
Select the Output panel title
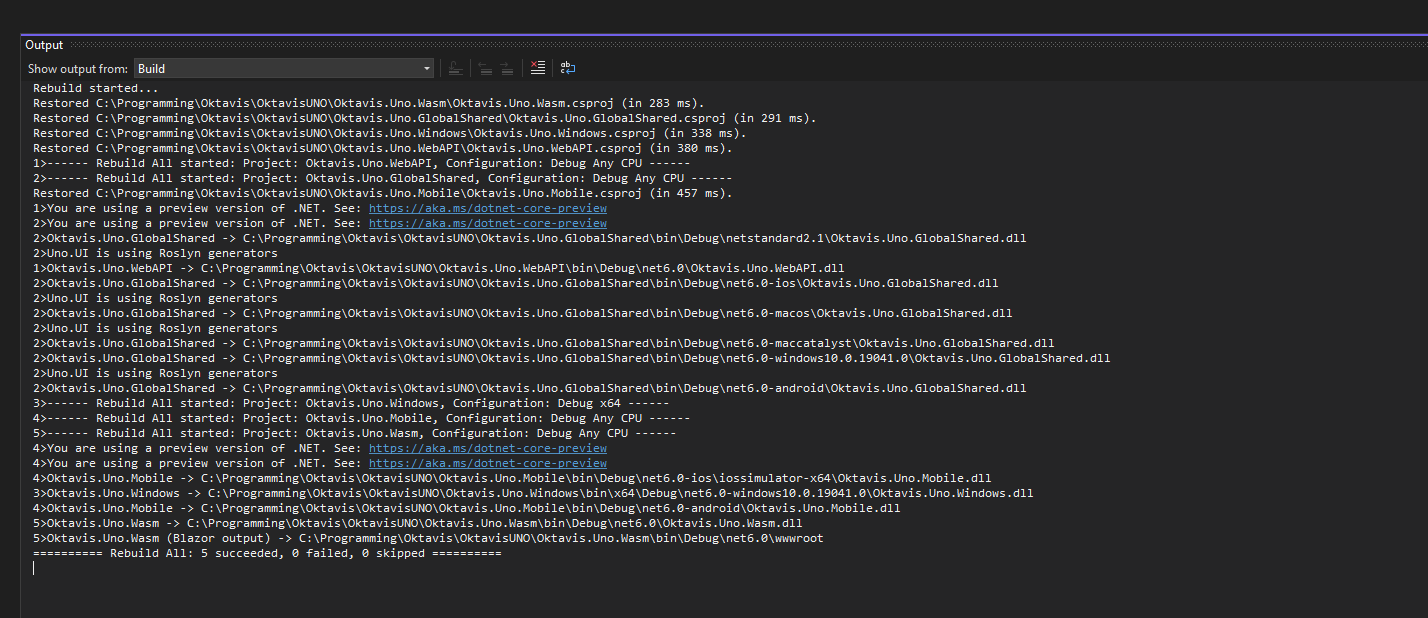(x=42, y=44)
